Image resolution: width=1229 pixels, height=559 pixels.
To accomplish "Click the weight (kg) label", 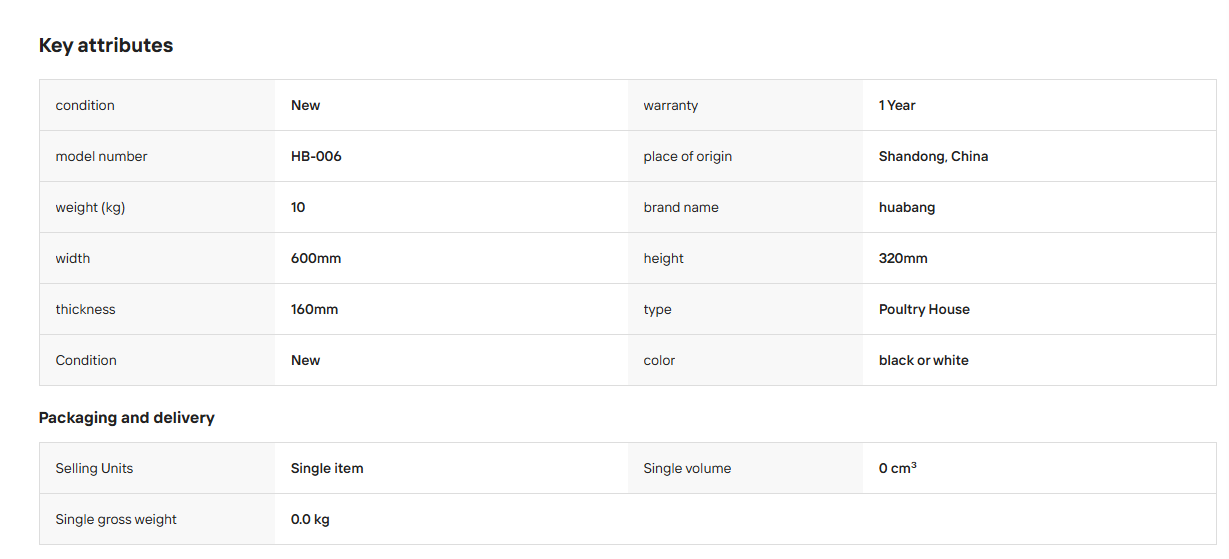I will coord(90,207).
